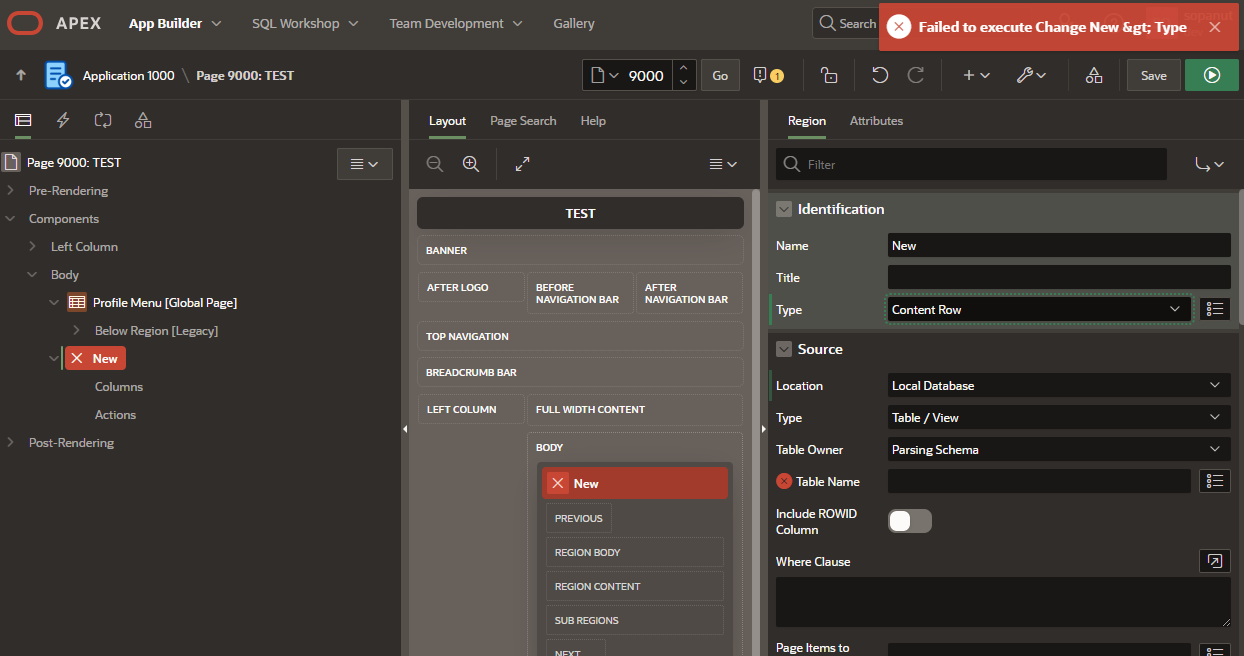Expand the layout pane to full screen
This screenshot has height=656, width=1244.
pos(522,164)
